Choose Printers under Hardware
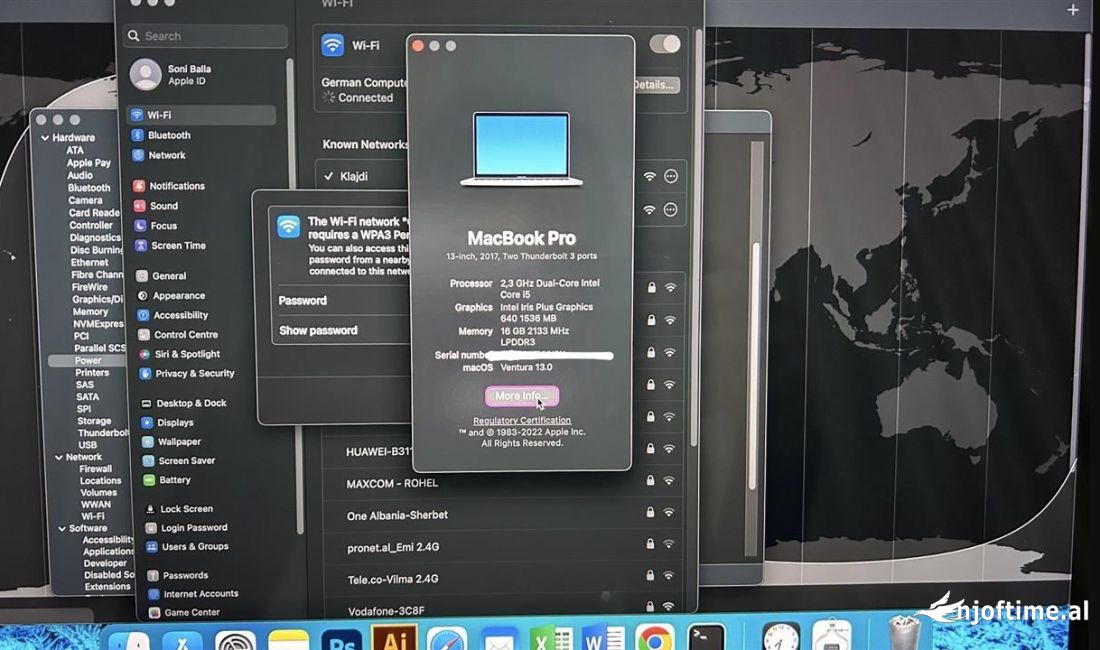Viewport: 1100px width, 650px height. click(92, 373)
